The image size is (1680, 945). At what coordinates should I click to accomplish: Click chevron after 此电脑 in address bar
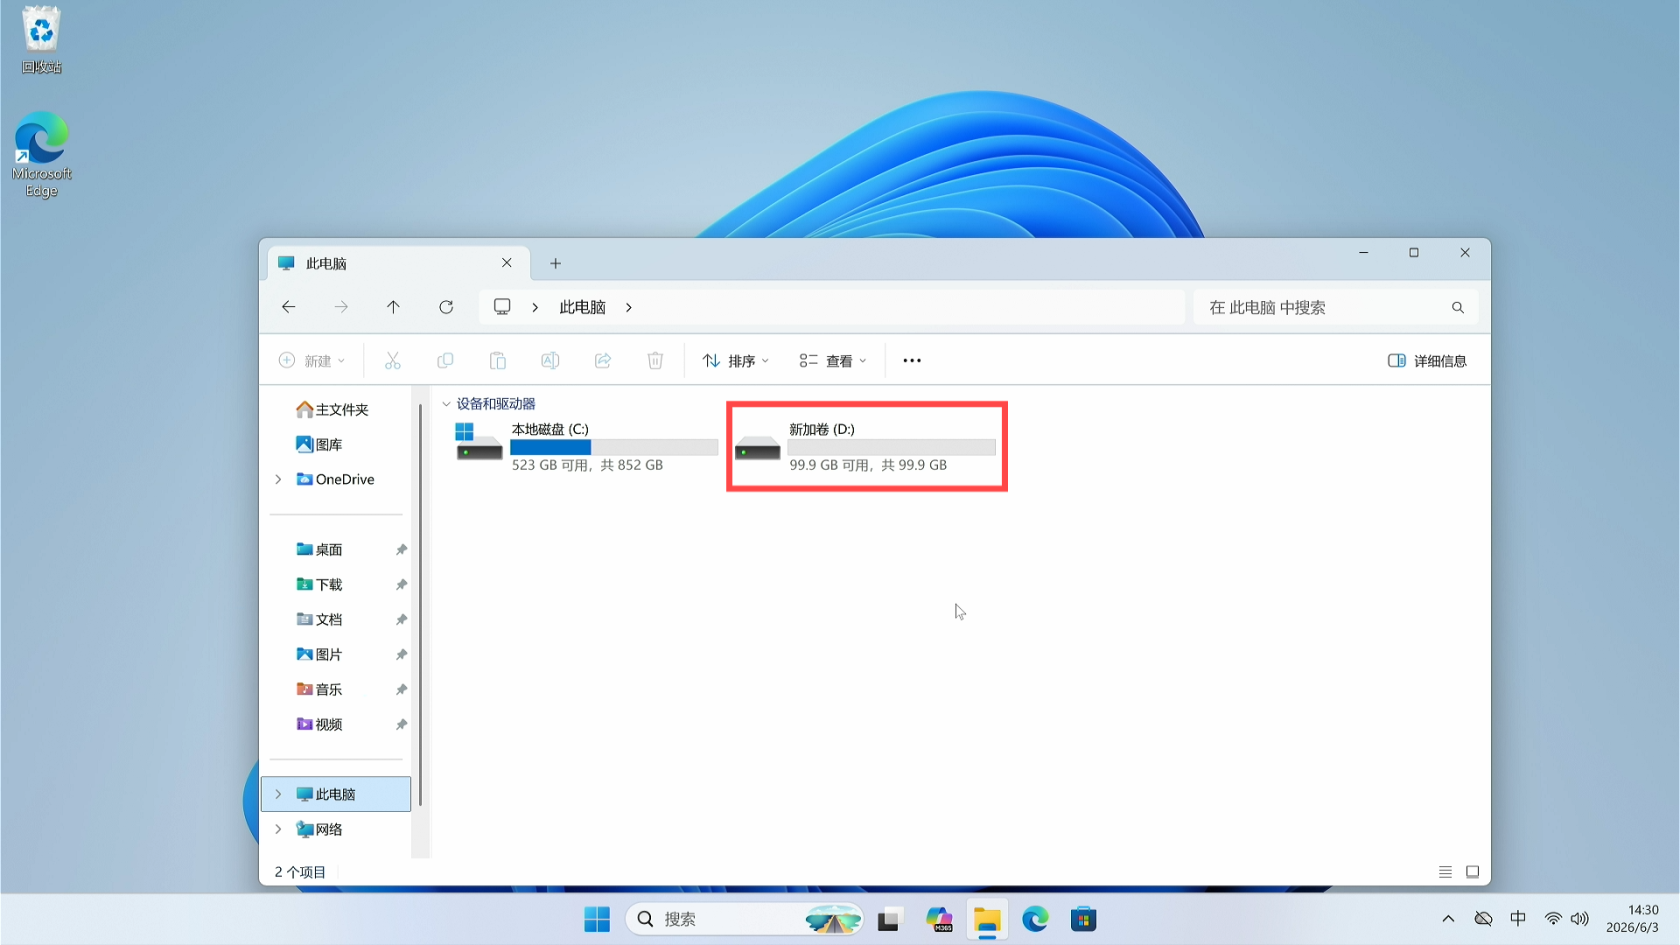click(x=629, y=307)
